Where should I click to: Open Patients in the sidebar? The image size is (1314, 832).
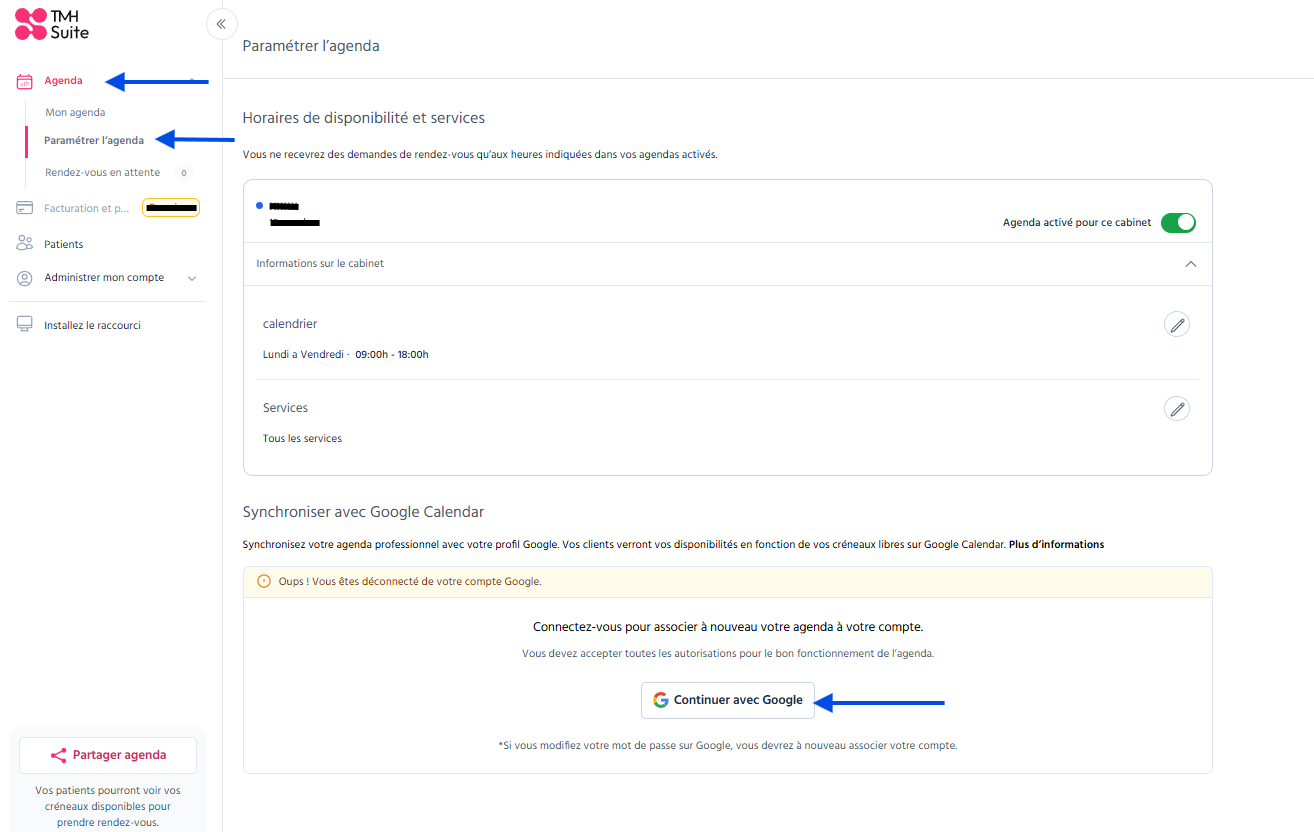pyautogui.click(x=64, y=244)
